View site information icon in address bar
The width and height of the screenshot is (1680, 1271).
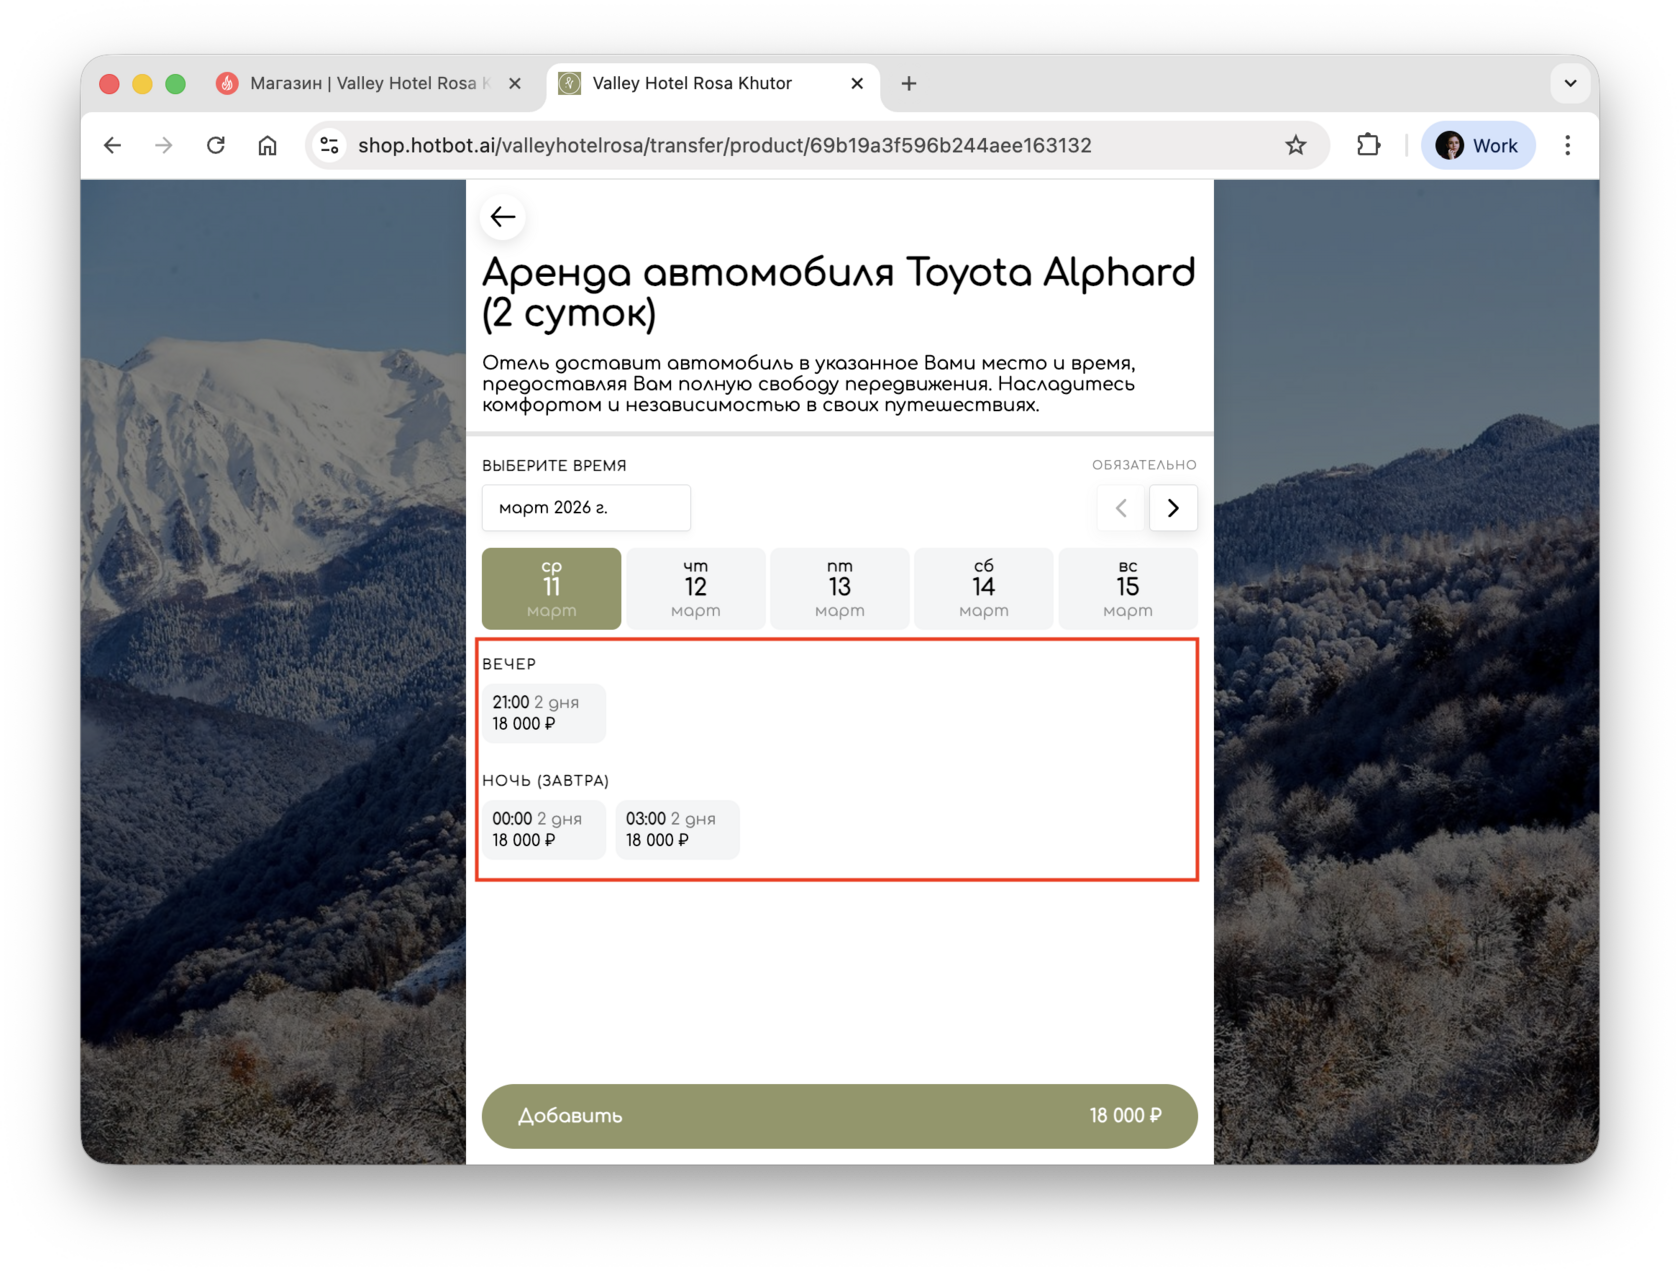[x=329, y=146]
